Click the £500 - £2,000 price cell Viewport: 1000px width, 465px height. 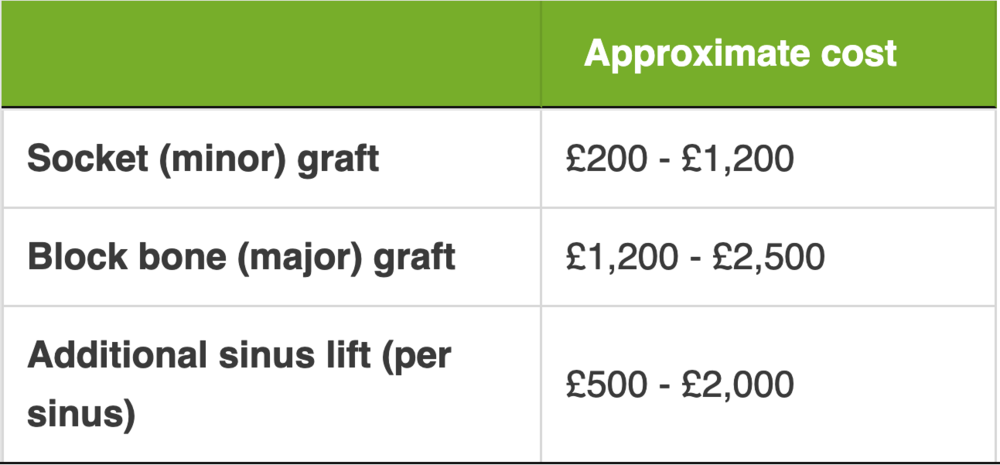tap(679, 385)
